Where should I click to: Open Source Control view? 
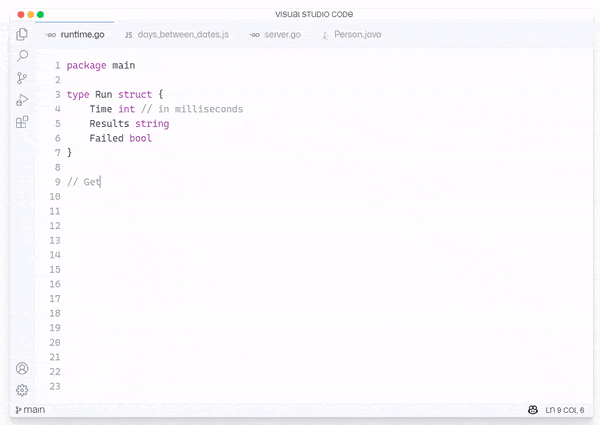[x=22, y=78]
